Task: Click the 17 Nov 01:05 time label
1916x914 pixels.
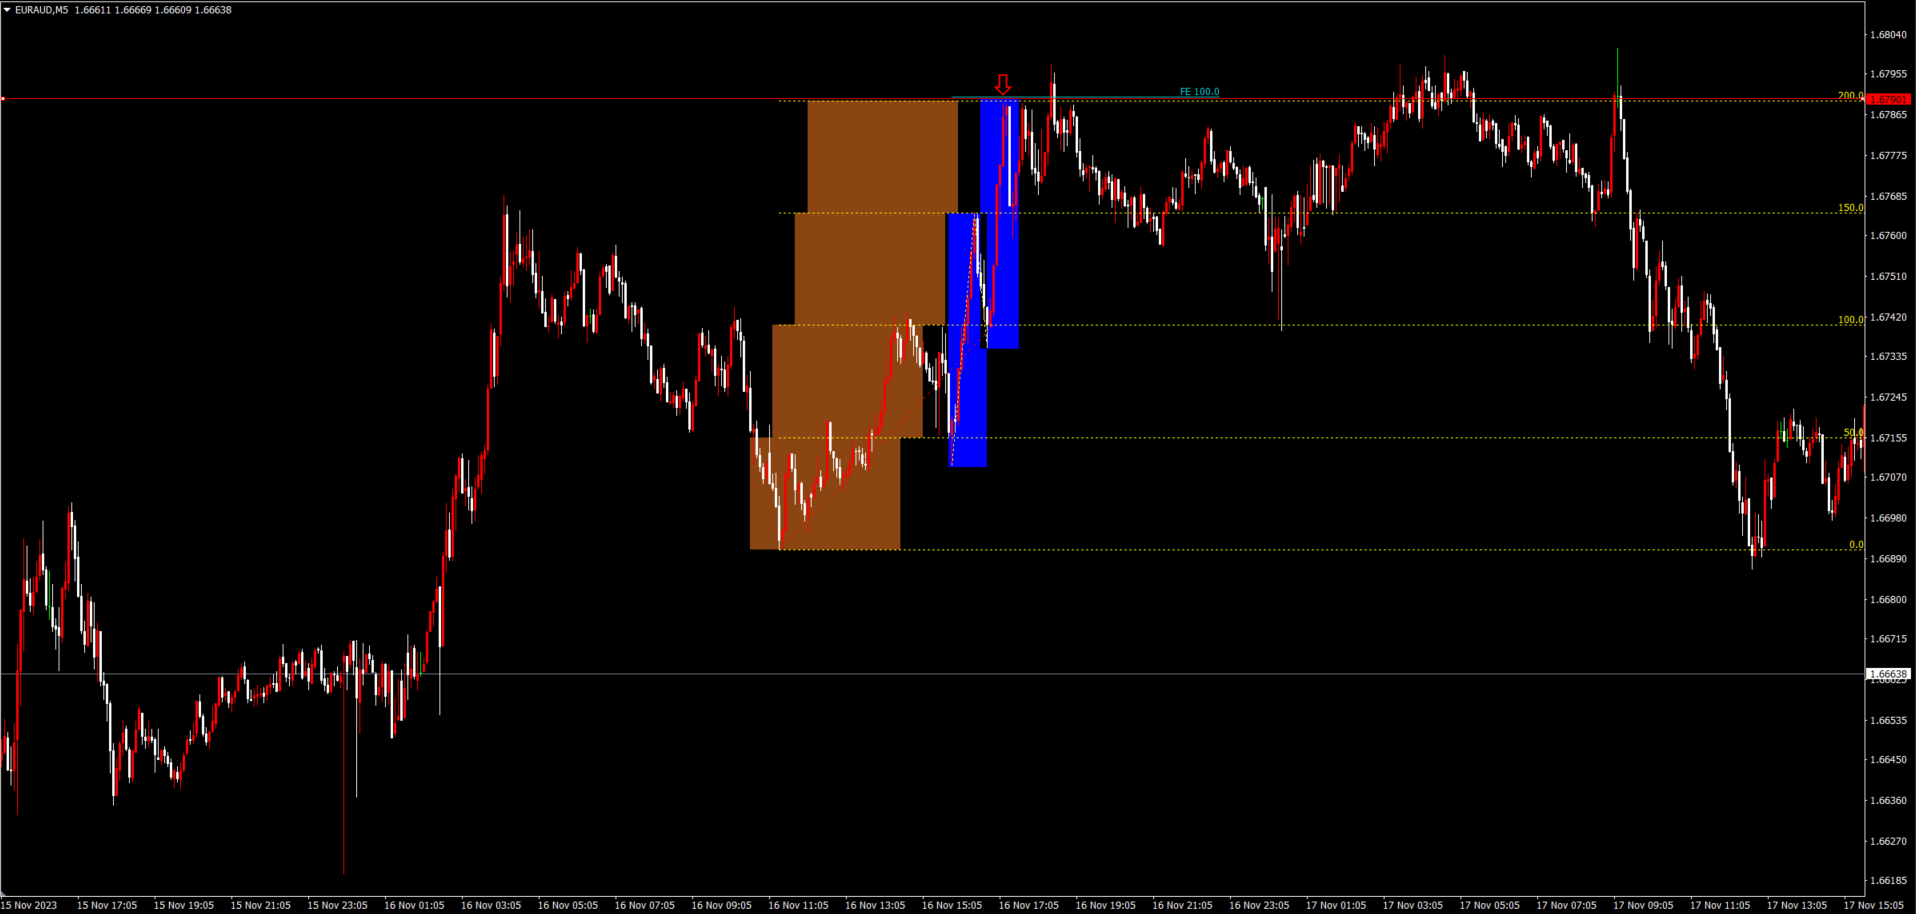Action: [x=1336, y=905]
